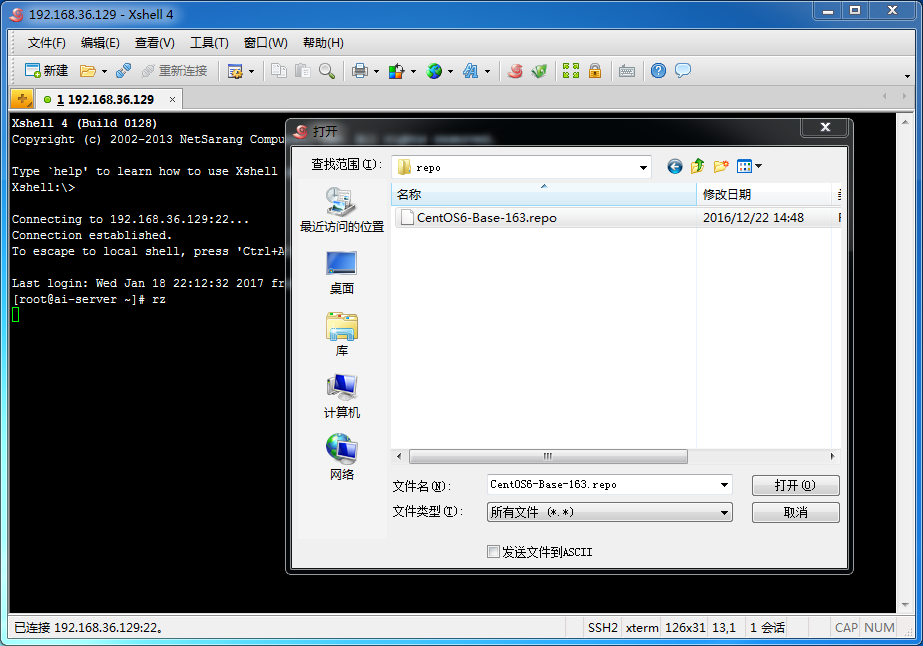The height and width of the screenshot is (646, 923).
Task: Open 网络 network shortcut
Action: click(342, 458)
